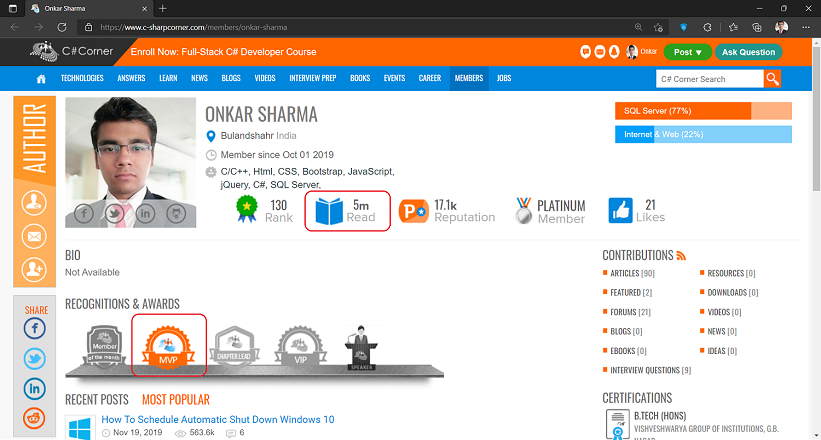Click browser refresh button
The width and height of the screenshot is (821, 440).
[x=62, y=27]
